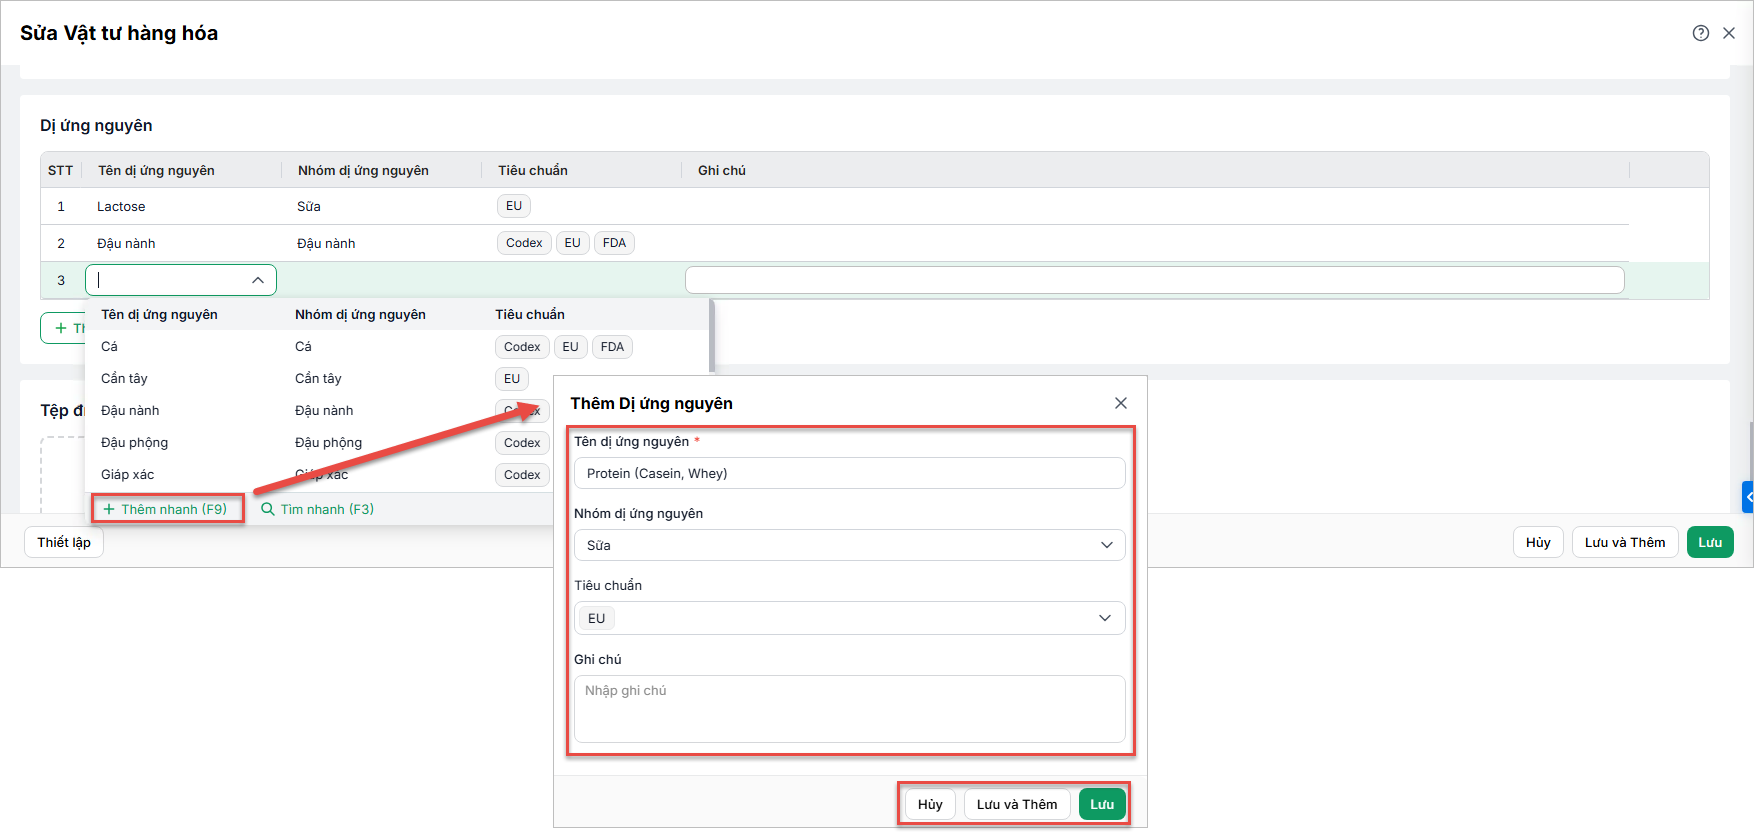Screen dimensions: 1754x833
Task: Click Hủy in the dialog
Action: pyautogui.click(x=930, y=804)
